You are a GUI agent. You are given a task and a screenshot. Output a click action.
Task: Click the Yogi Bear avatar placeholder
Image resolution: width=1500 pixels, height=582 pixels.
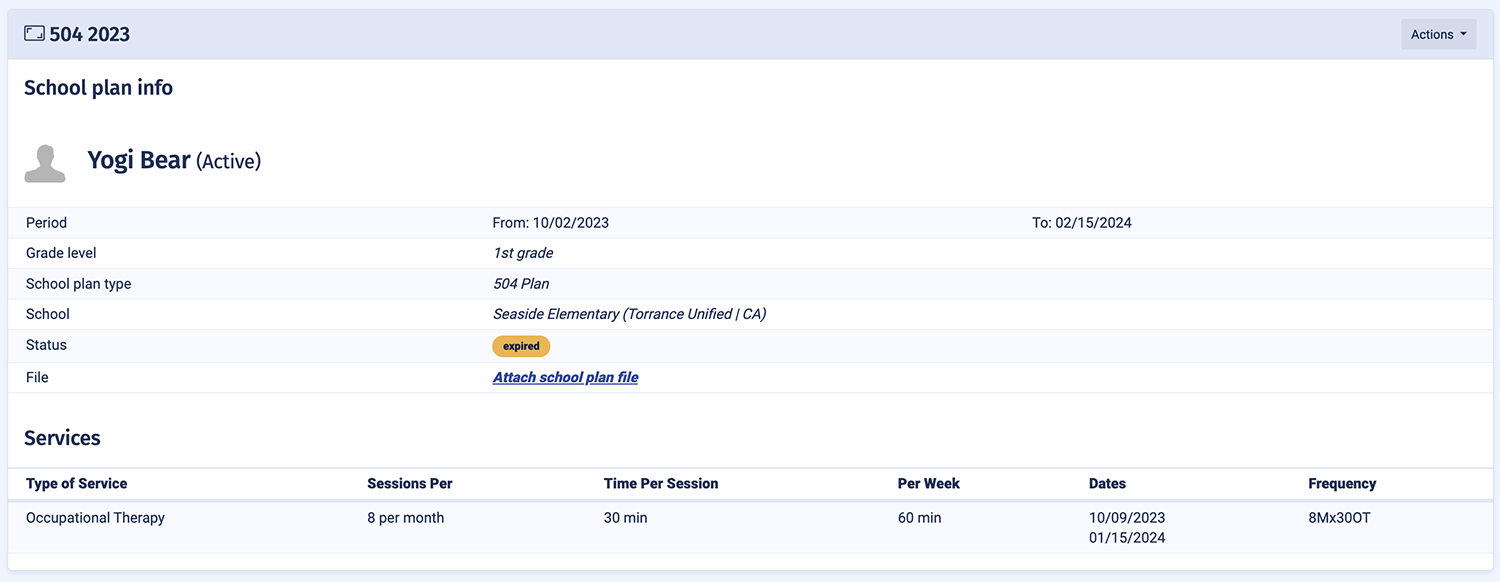click(45, 163)
